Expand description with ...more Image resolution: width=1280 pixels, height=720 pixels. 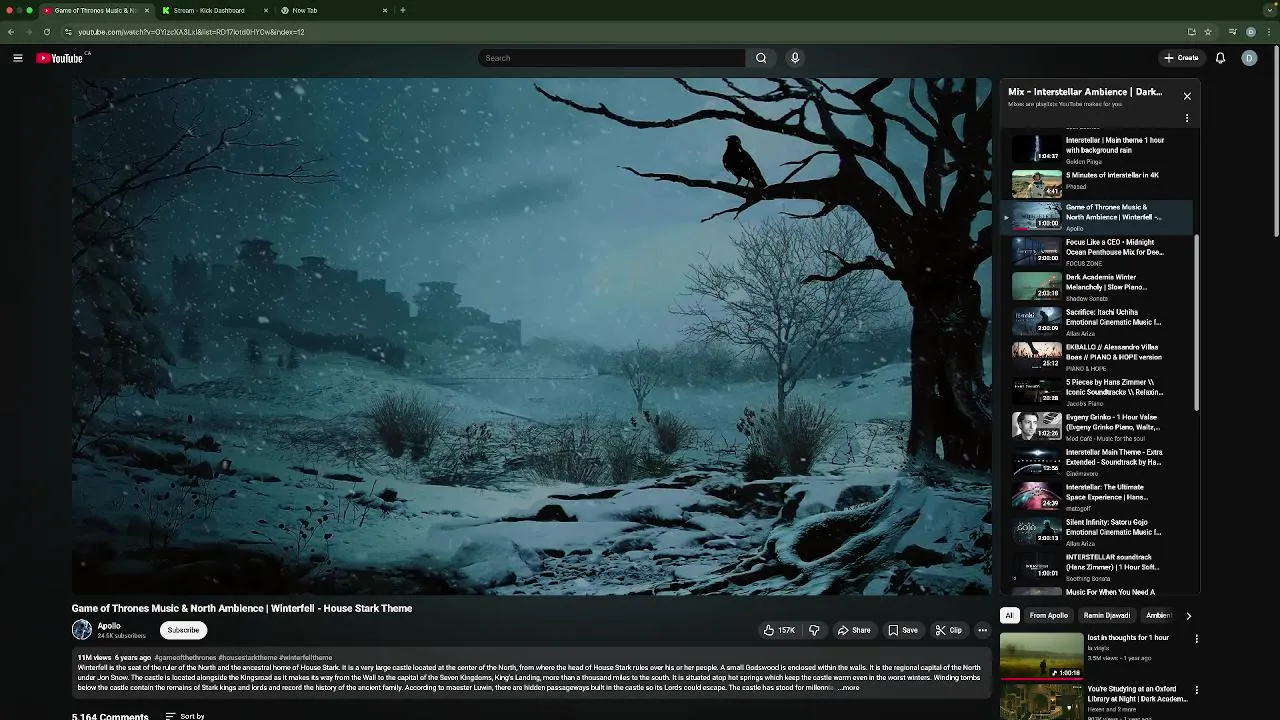pos(849,688)
